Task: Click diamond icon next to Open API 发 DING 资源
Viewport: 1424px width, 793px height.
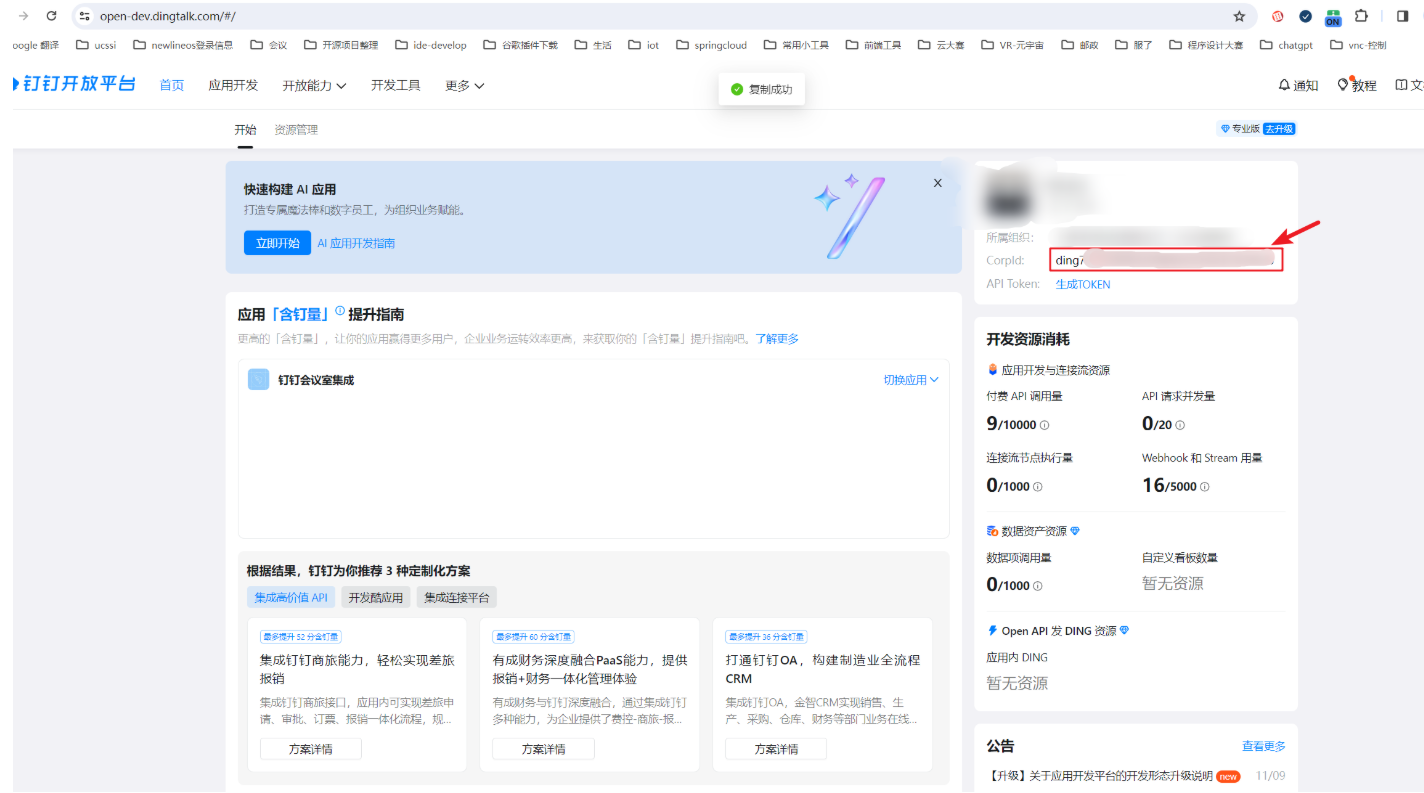Action: tap(1124, 631)
